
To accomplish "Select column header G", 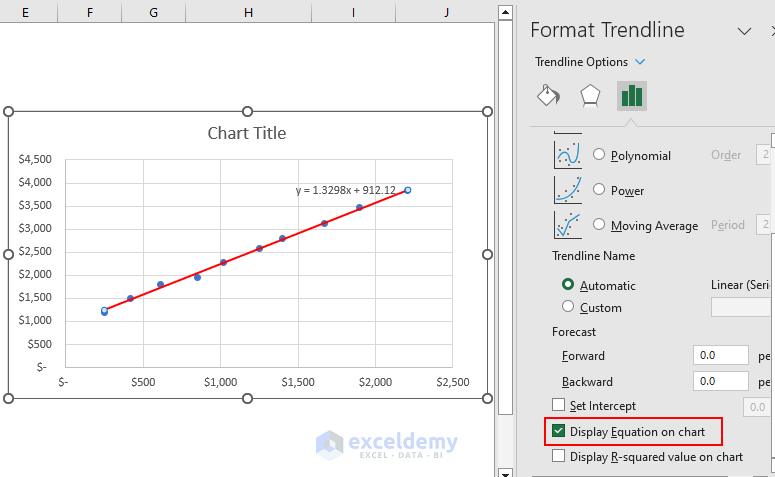I will [x=154, y=12].
